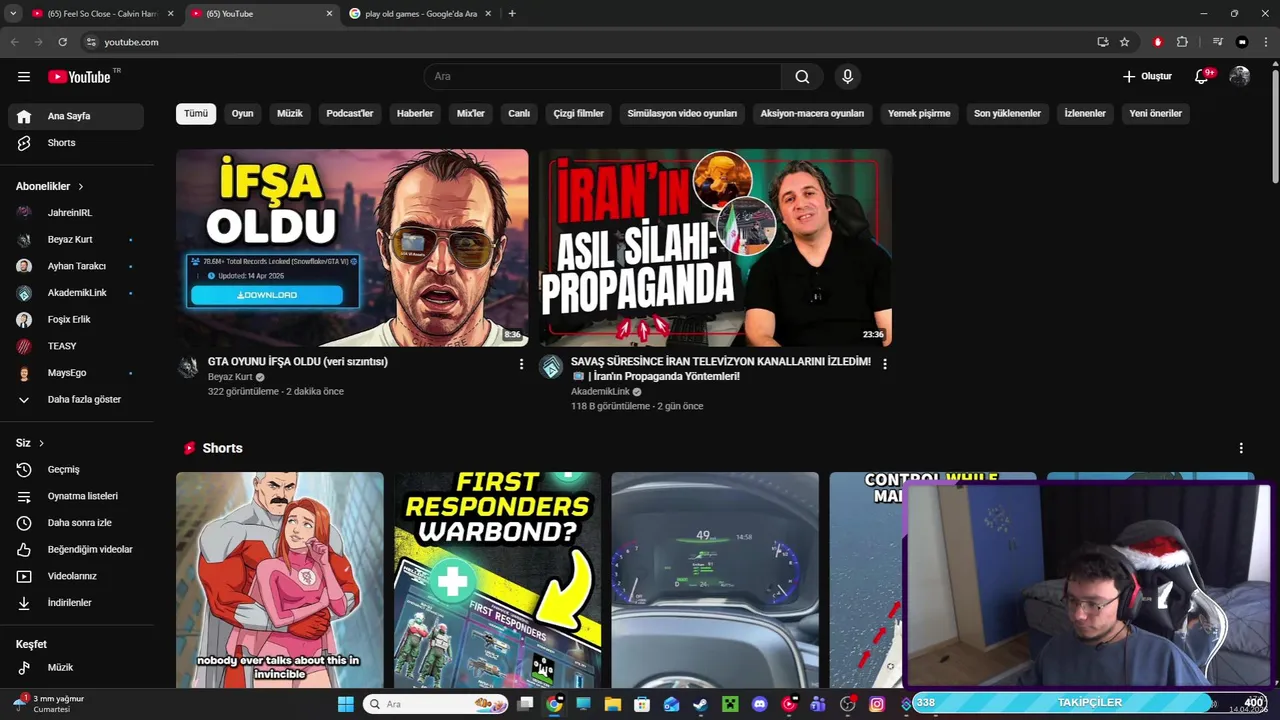The image size is (1280, 720).
Task: Open Steam from the taskbar
Action: [x=700, y=704]
